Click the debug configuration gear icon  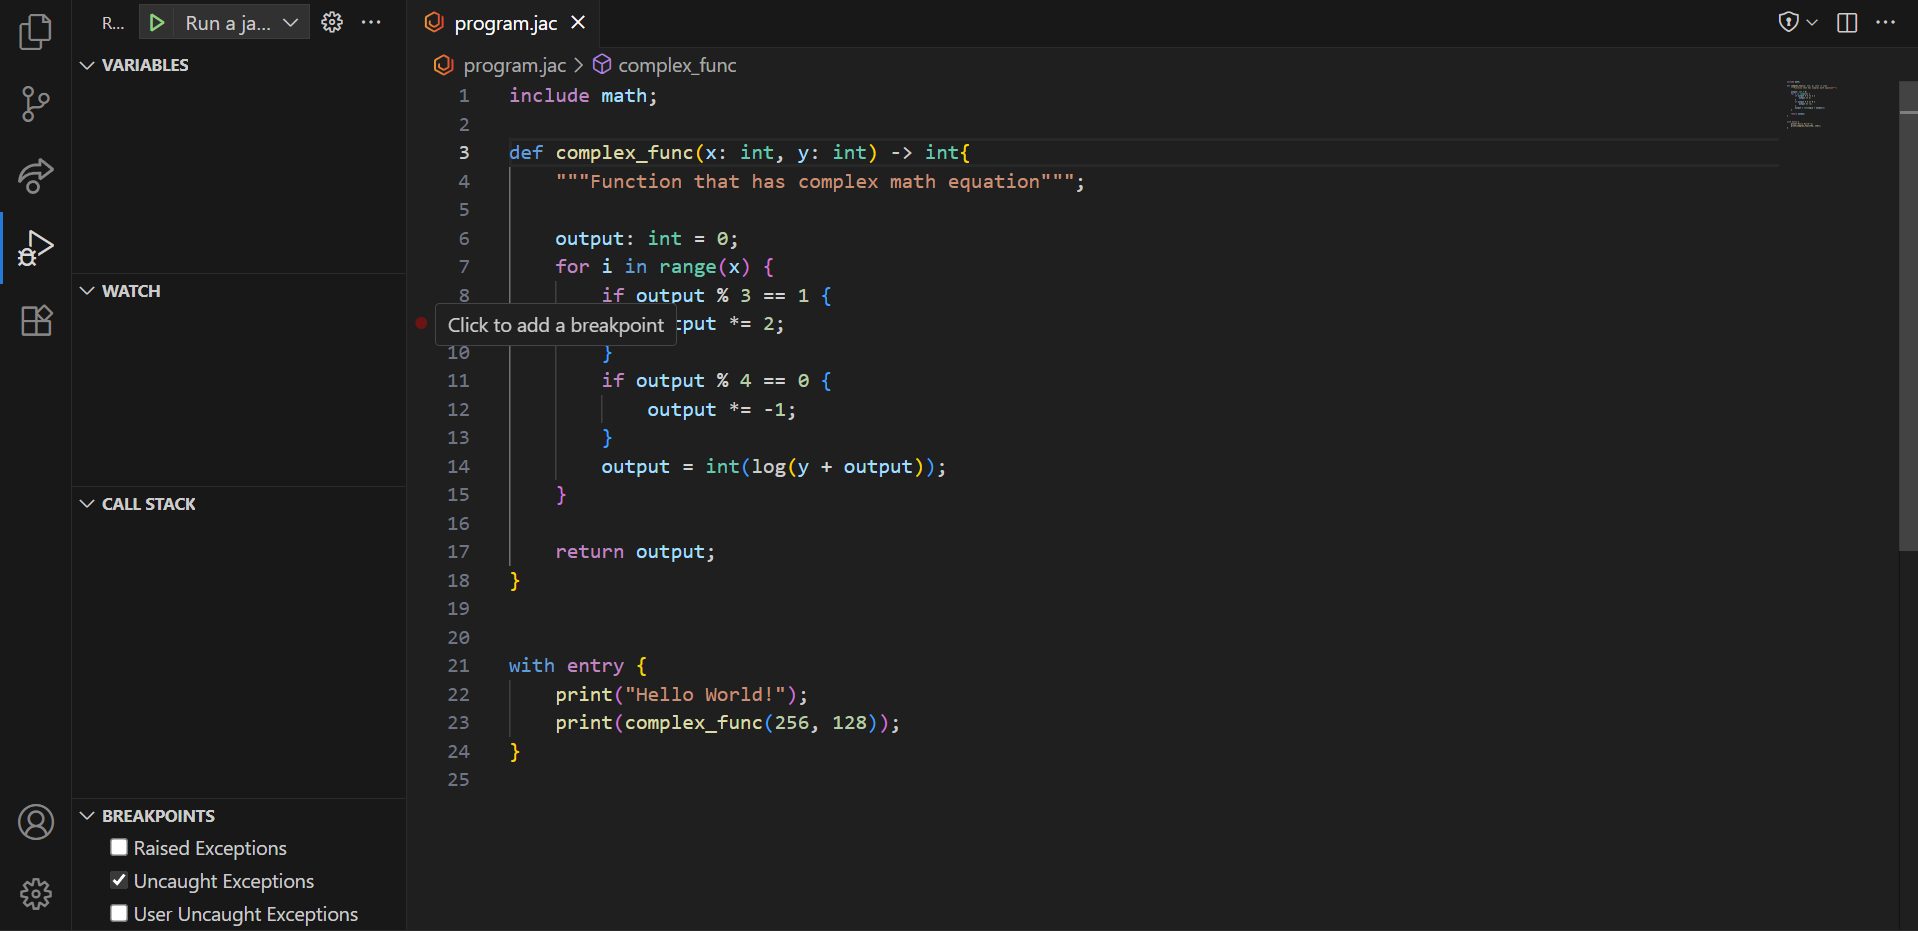tap(332, 22)
